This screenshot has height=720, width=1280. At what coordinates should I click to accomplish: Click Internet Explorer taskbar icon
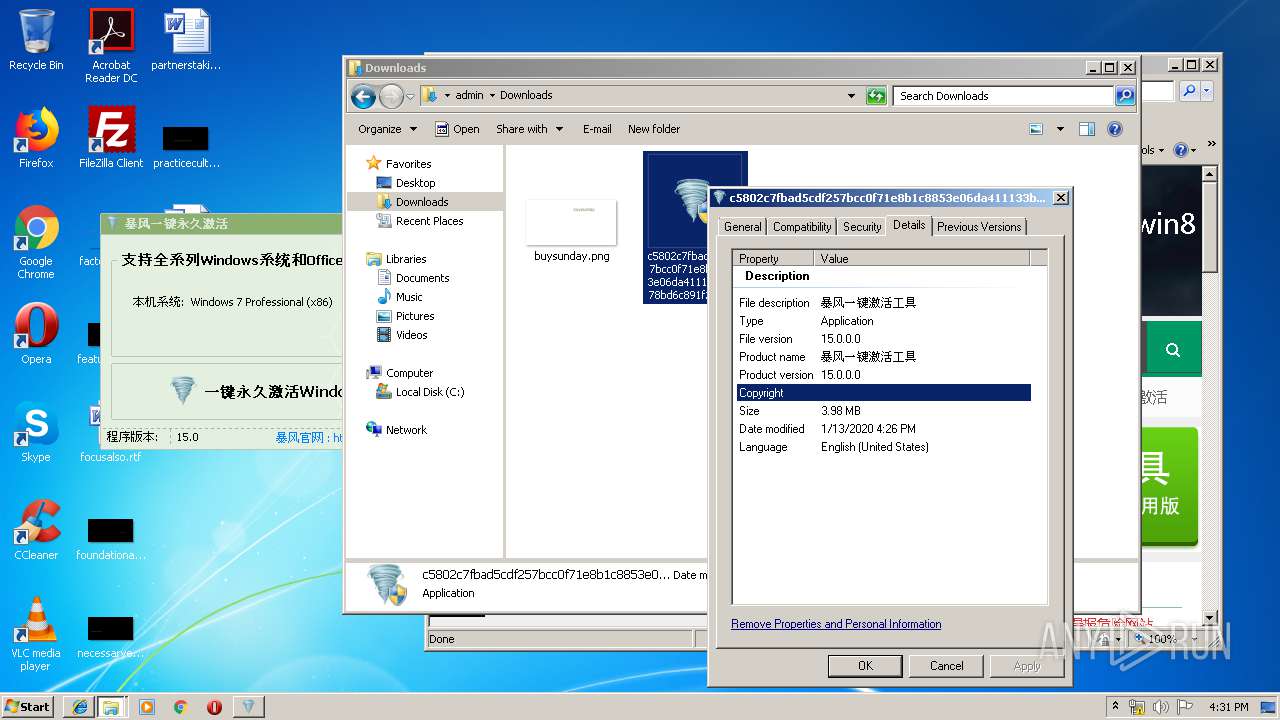(x=79, y=706)
